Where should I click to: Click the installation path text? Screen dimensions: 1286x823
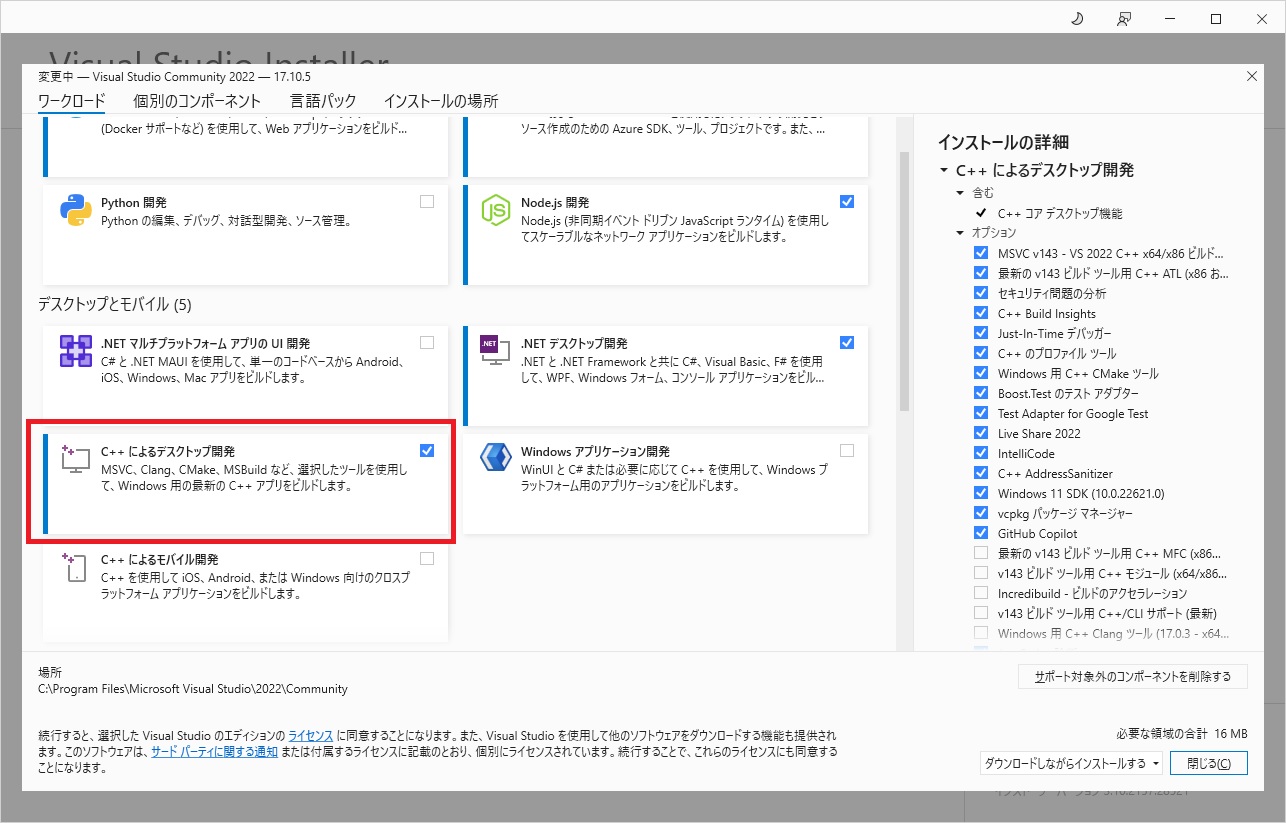point(193,689)
